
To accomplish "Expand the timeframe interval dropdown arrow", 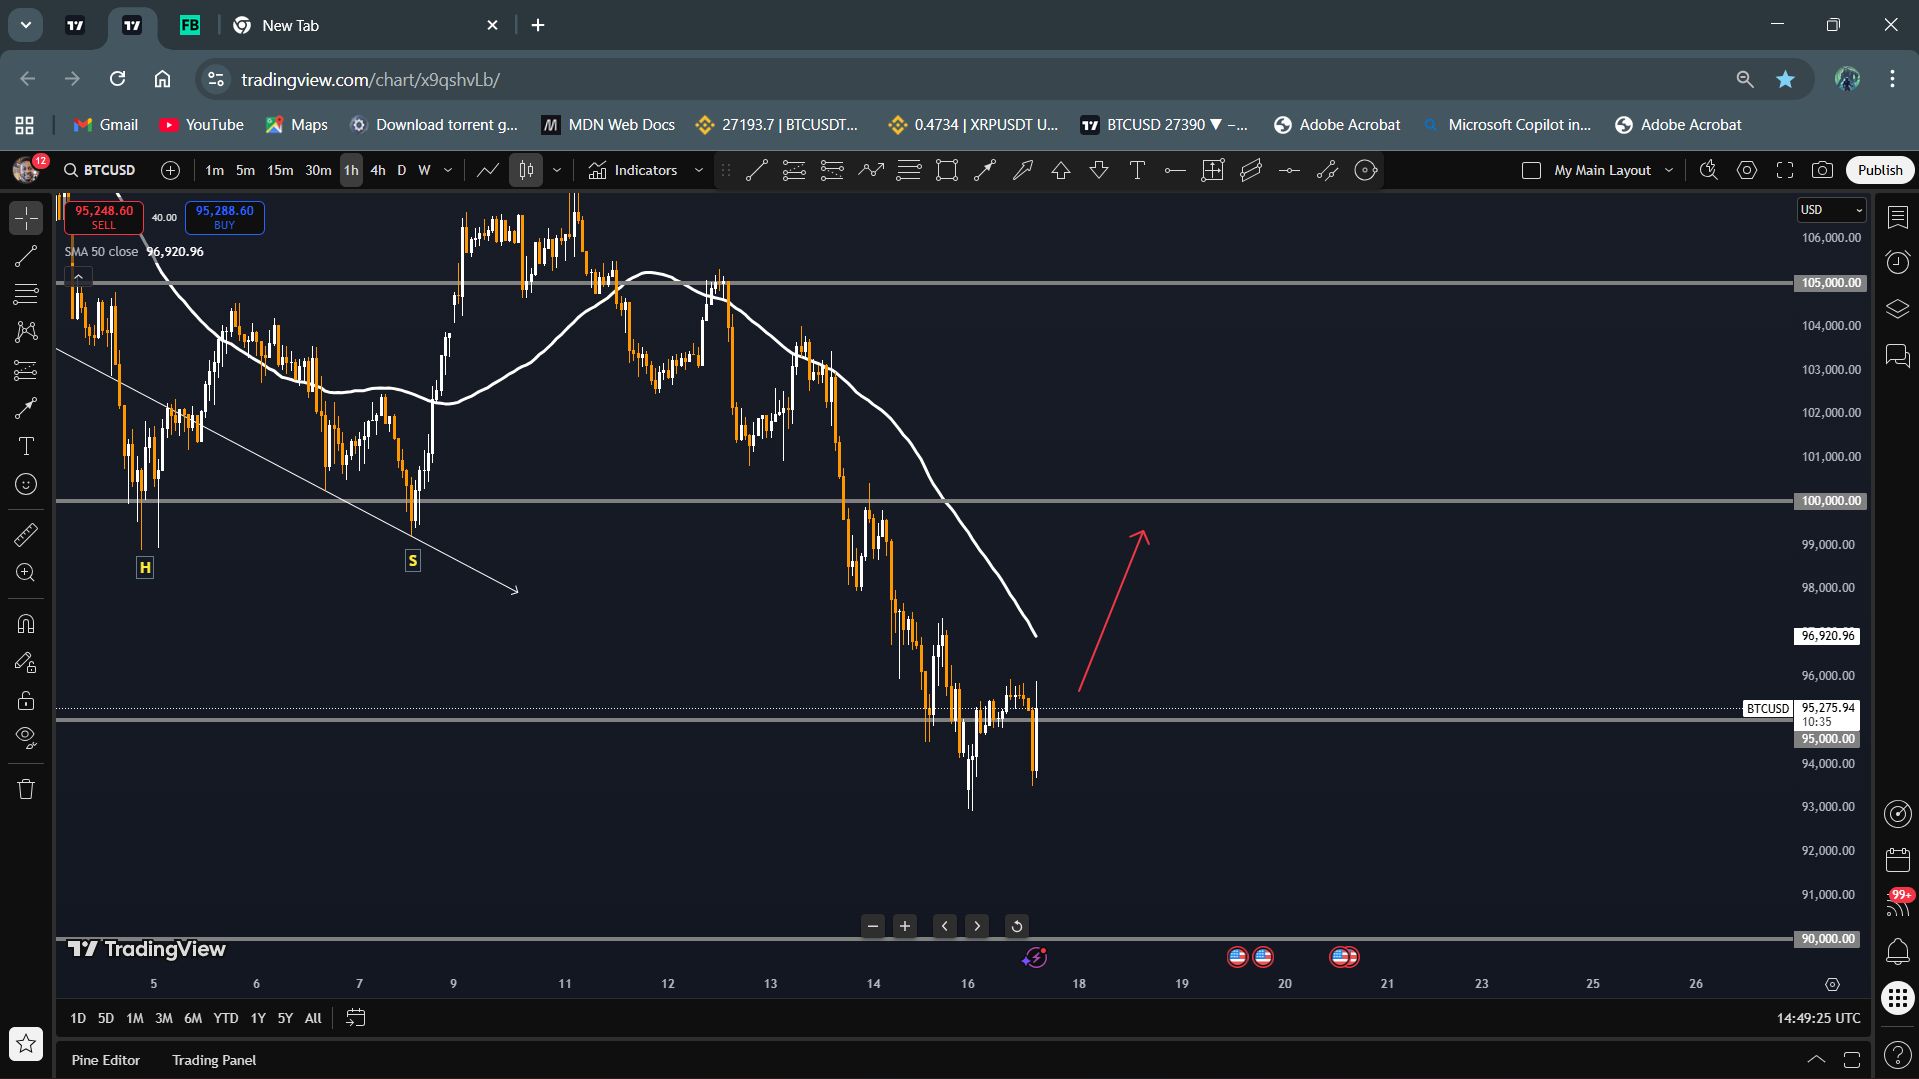I will pos(448,170).
